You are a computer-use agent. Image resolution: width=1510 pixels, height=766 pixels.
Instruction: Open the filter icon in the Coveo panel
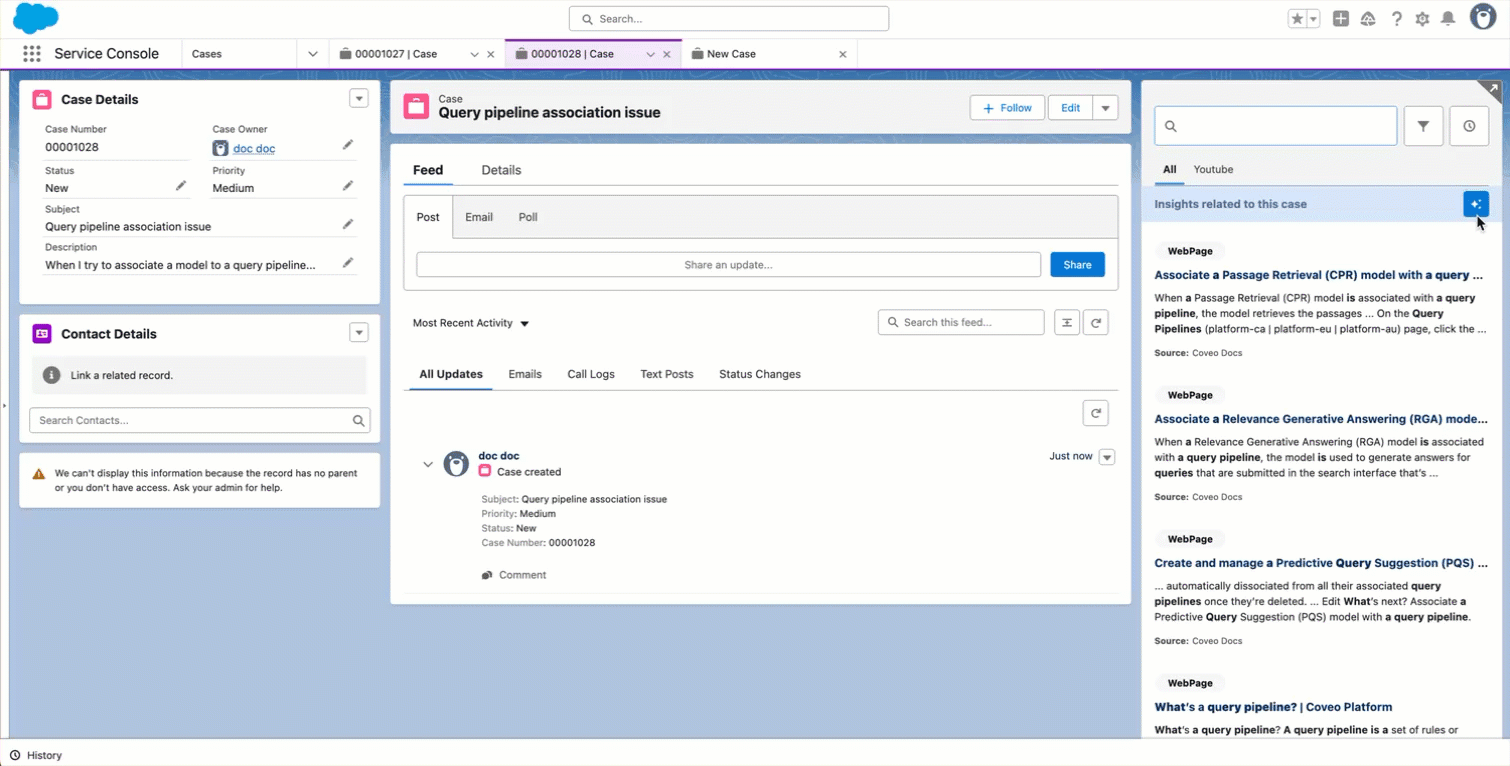coord(1423,125)
